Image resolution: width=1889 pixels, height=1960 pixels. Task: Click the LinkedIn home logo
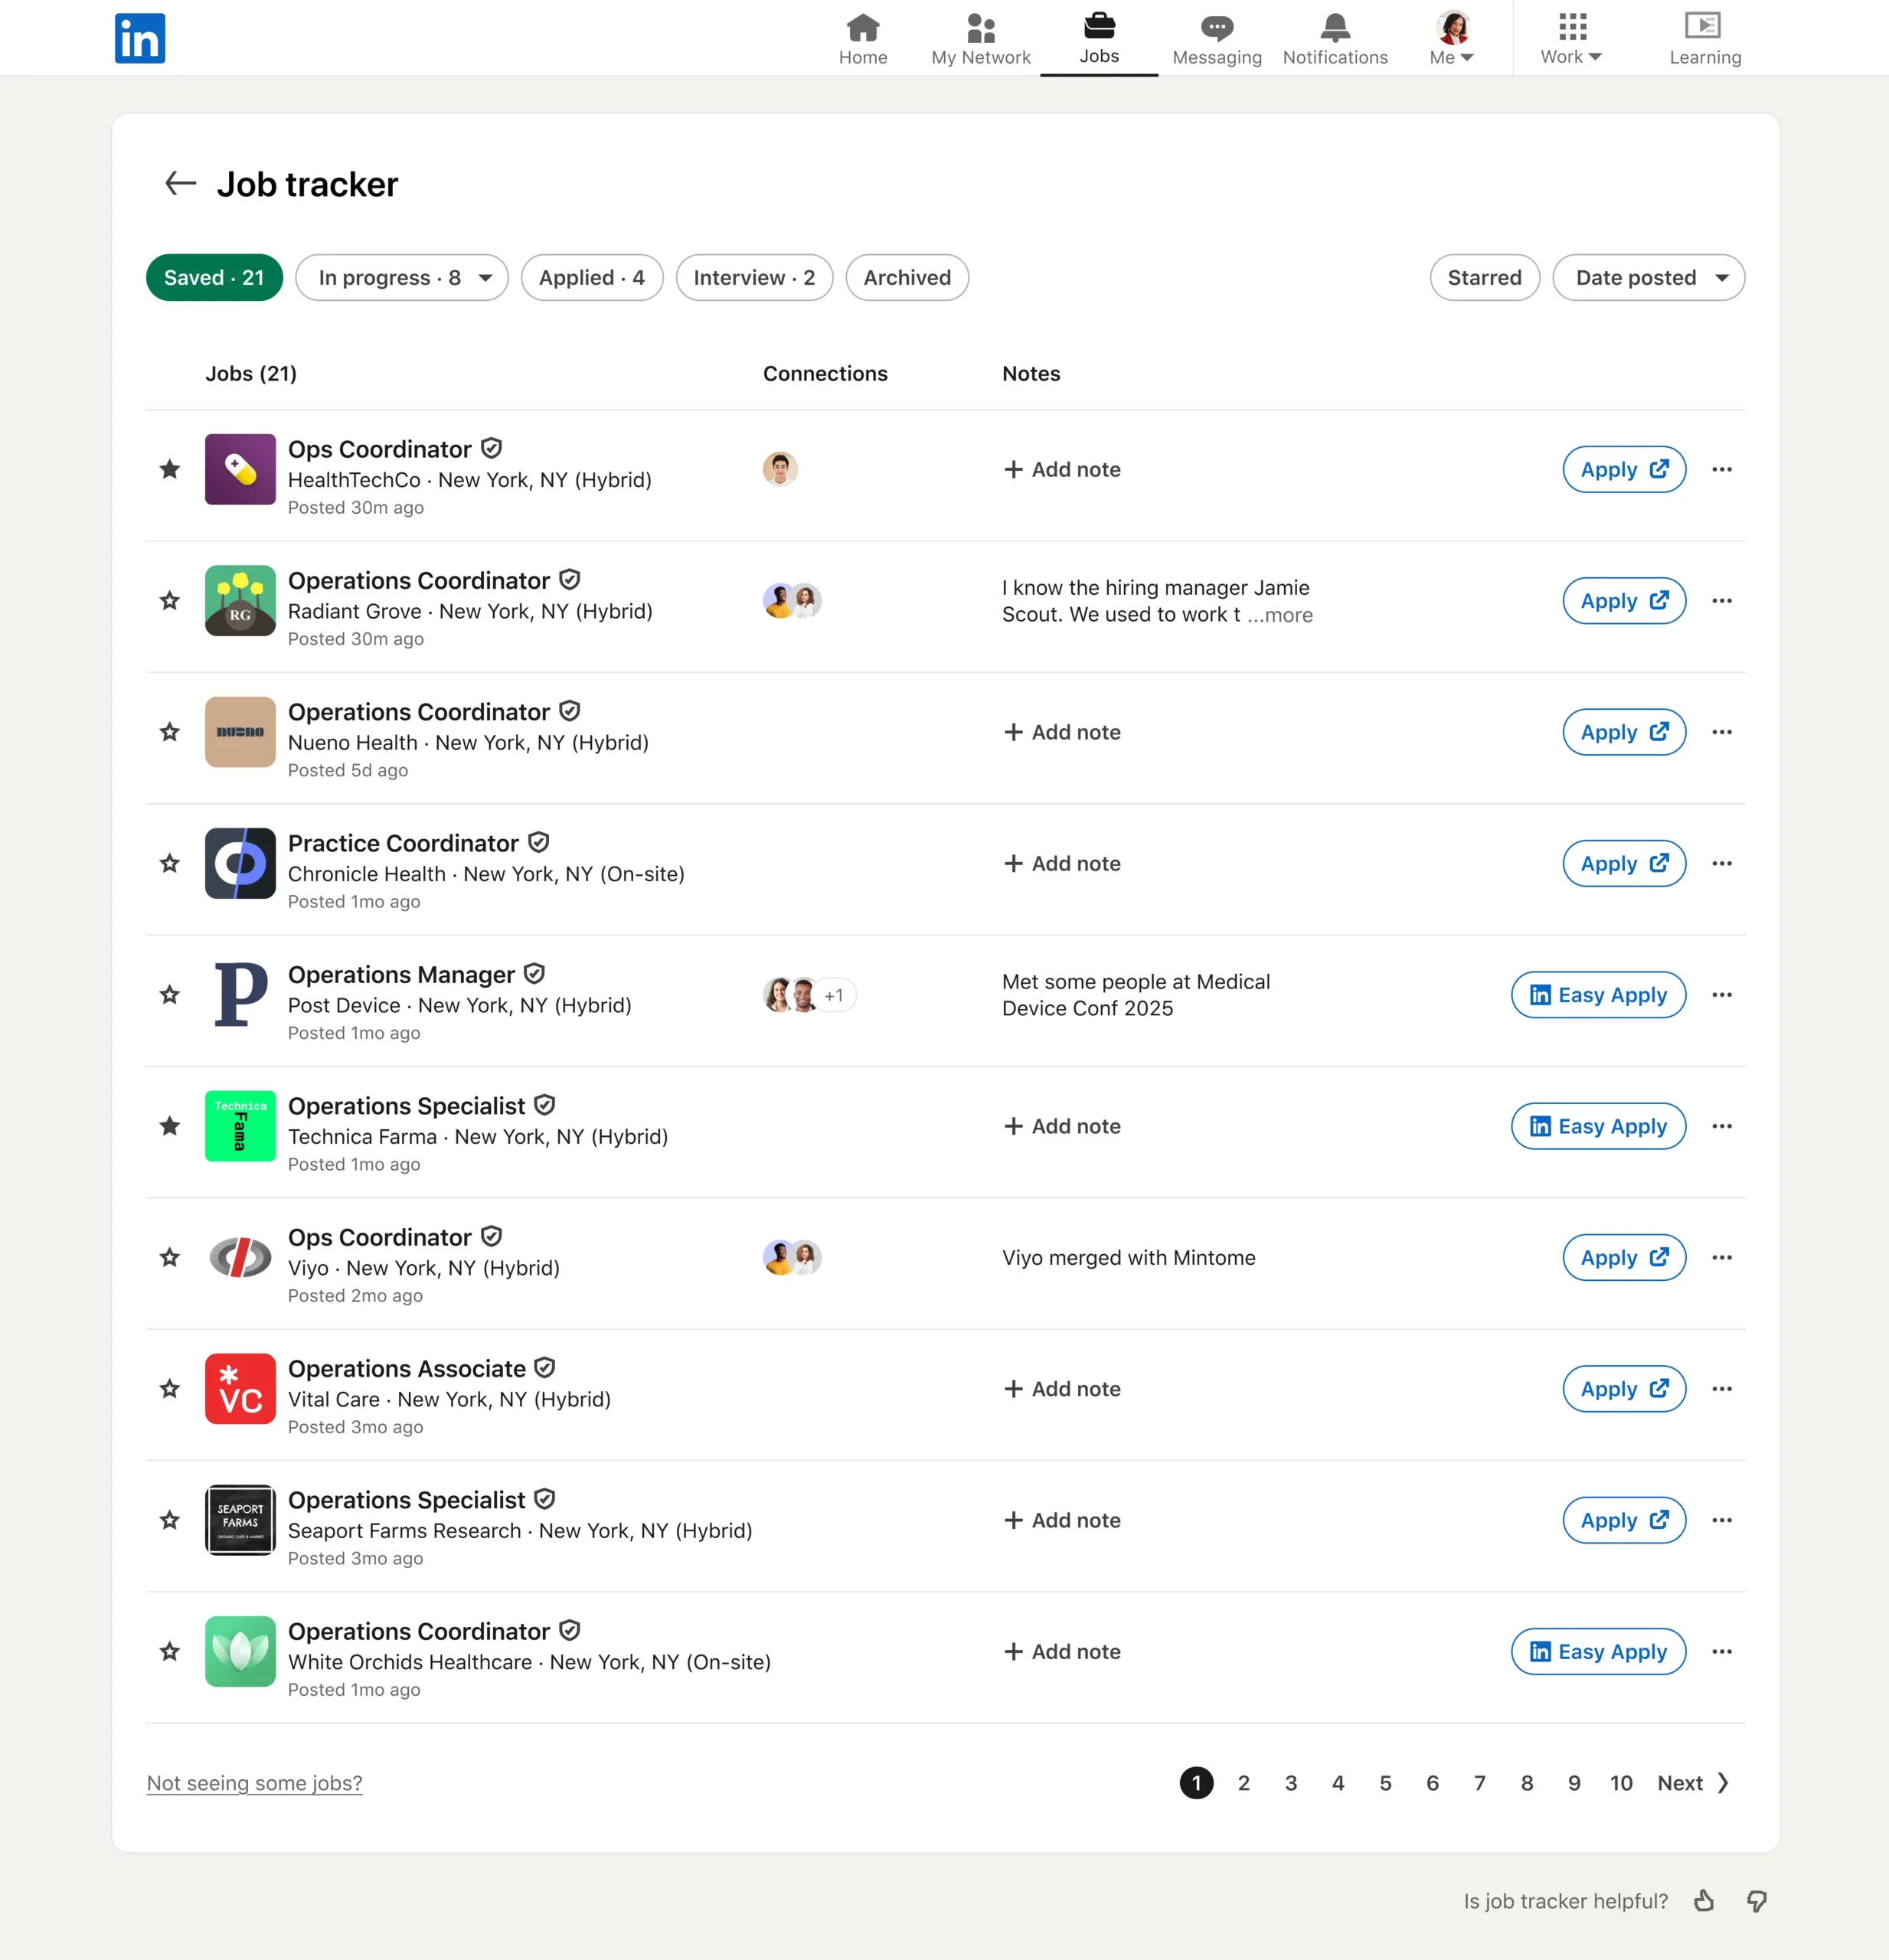pos(140,37)
